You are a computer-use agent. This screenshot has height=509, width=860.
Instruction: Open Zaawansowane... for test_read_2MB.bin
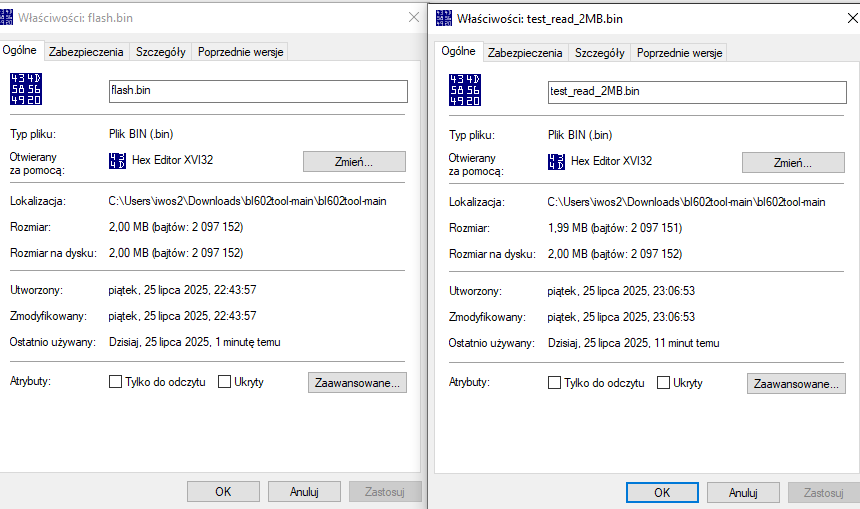coord(796,384)
